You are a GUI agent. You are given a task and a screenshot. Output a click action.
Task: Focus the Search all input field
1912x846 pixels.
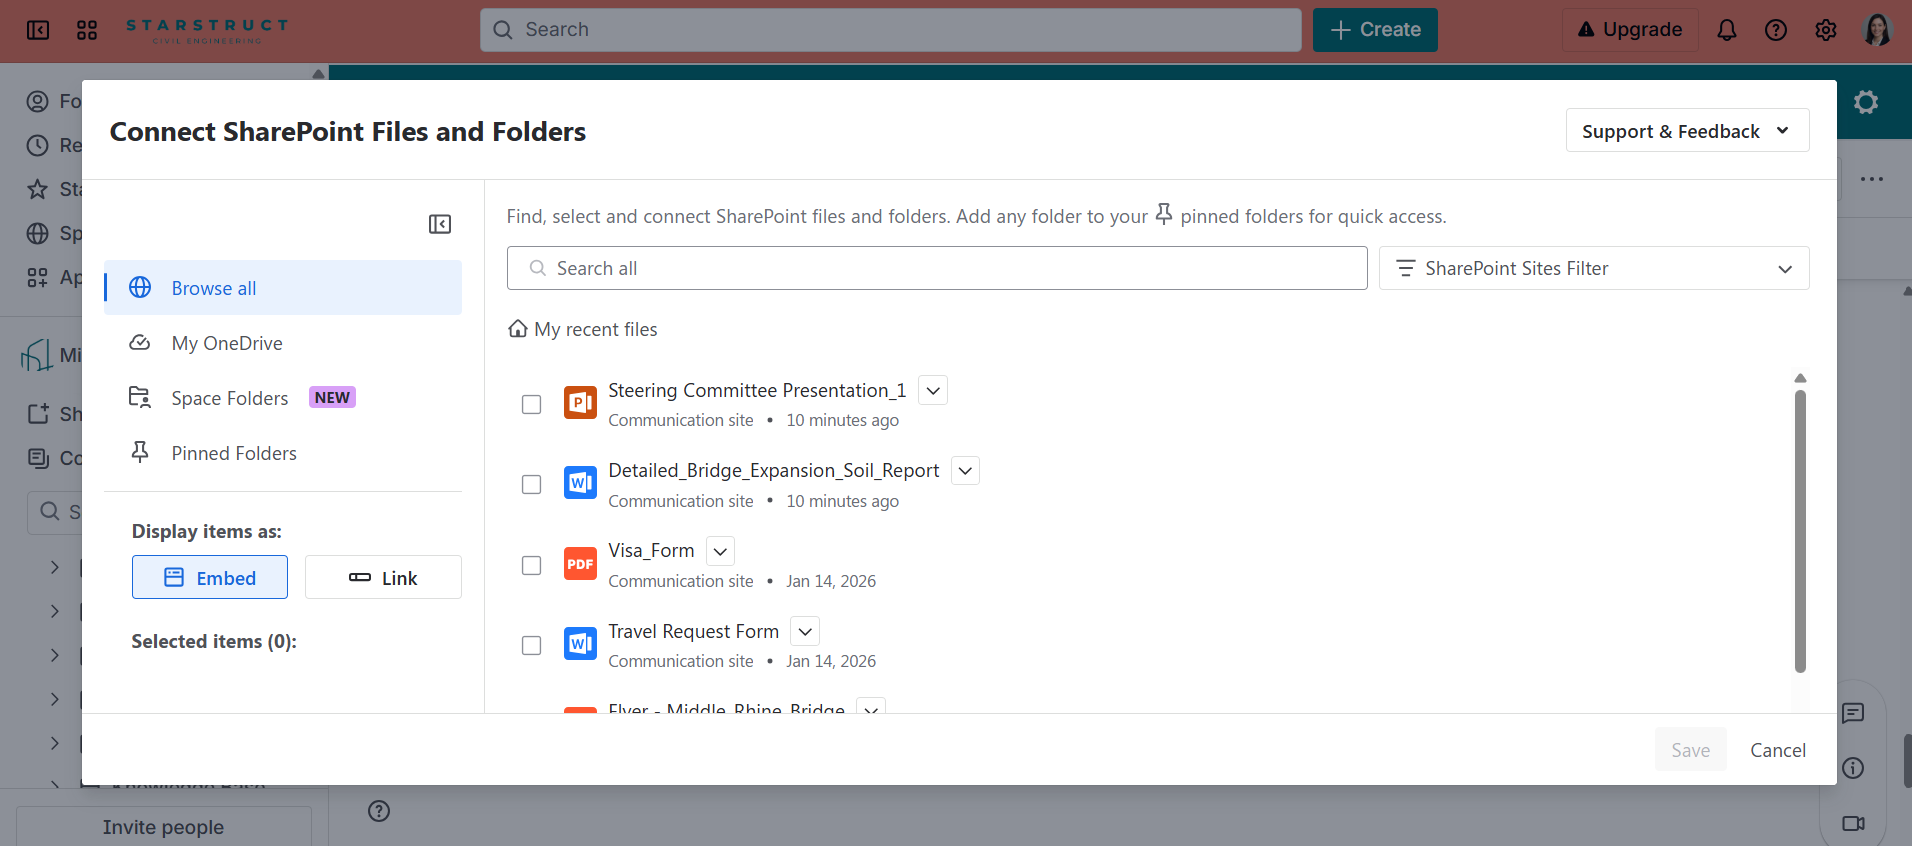(x=937, y=268)
